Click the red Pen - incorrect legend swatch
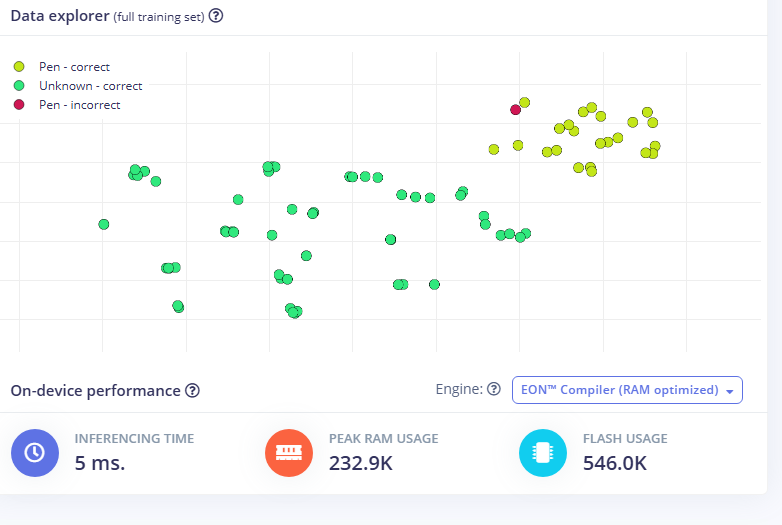782x525 pixels. pyautogui.click(x=19, y=105)
